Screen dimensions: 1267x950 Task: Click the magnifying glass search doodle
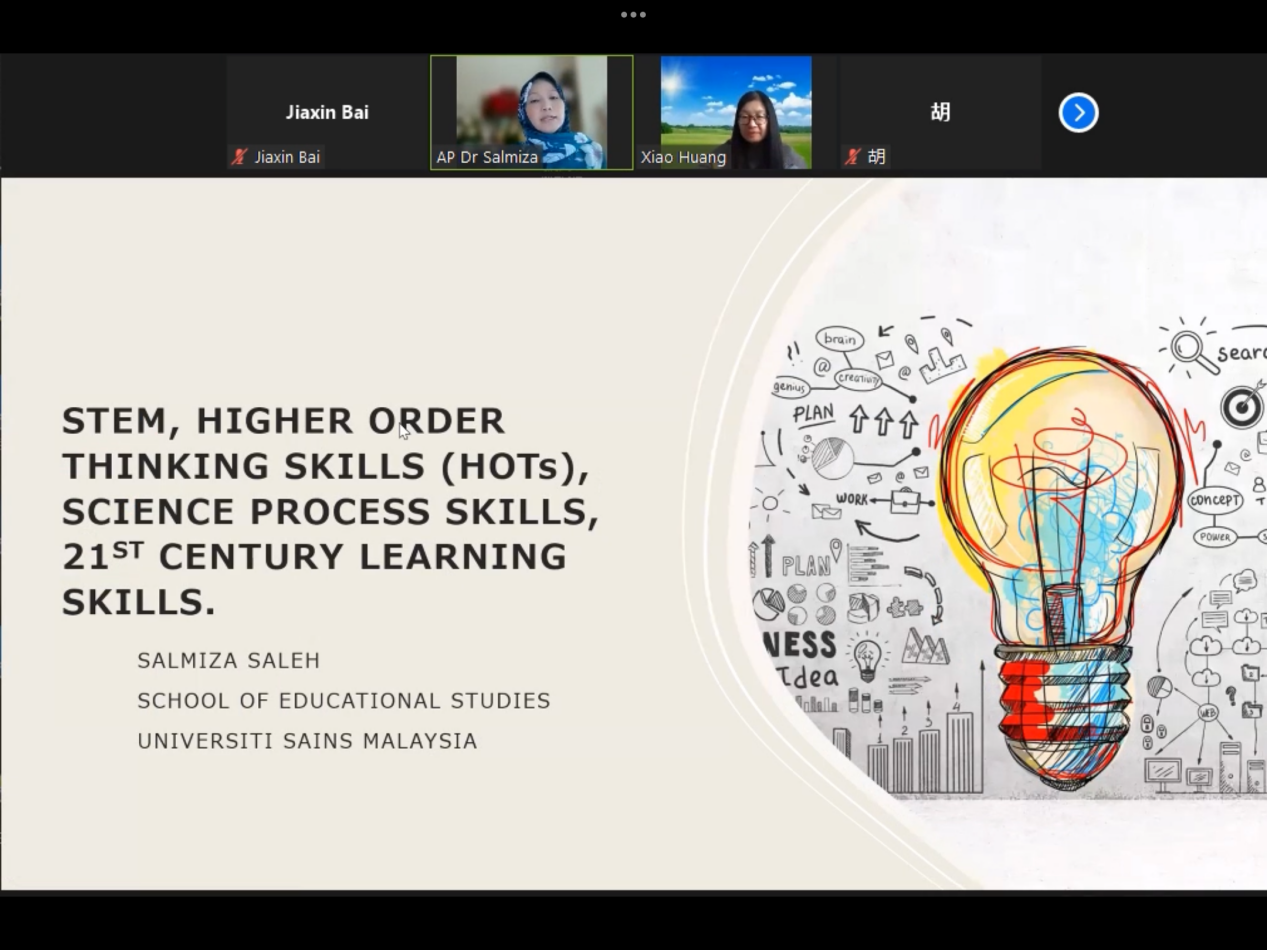point(1189,349)
